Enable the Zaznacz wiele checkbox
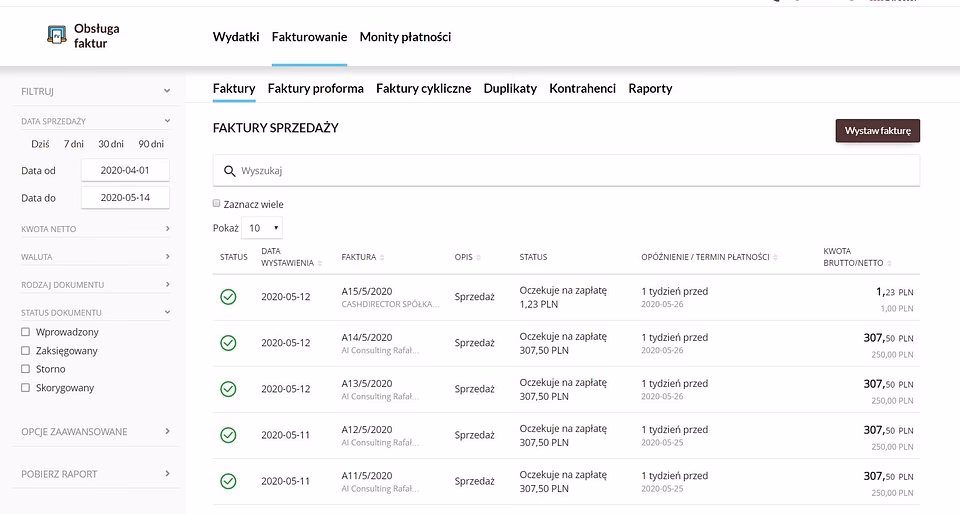This screenshot has width=960, height=514. 217,203
